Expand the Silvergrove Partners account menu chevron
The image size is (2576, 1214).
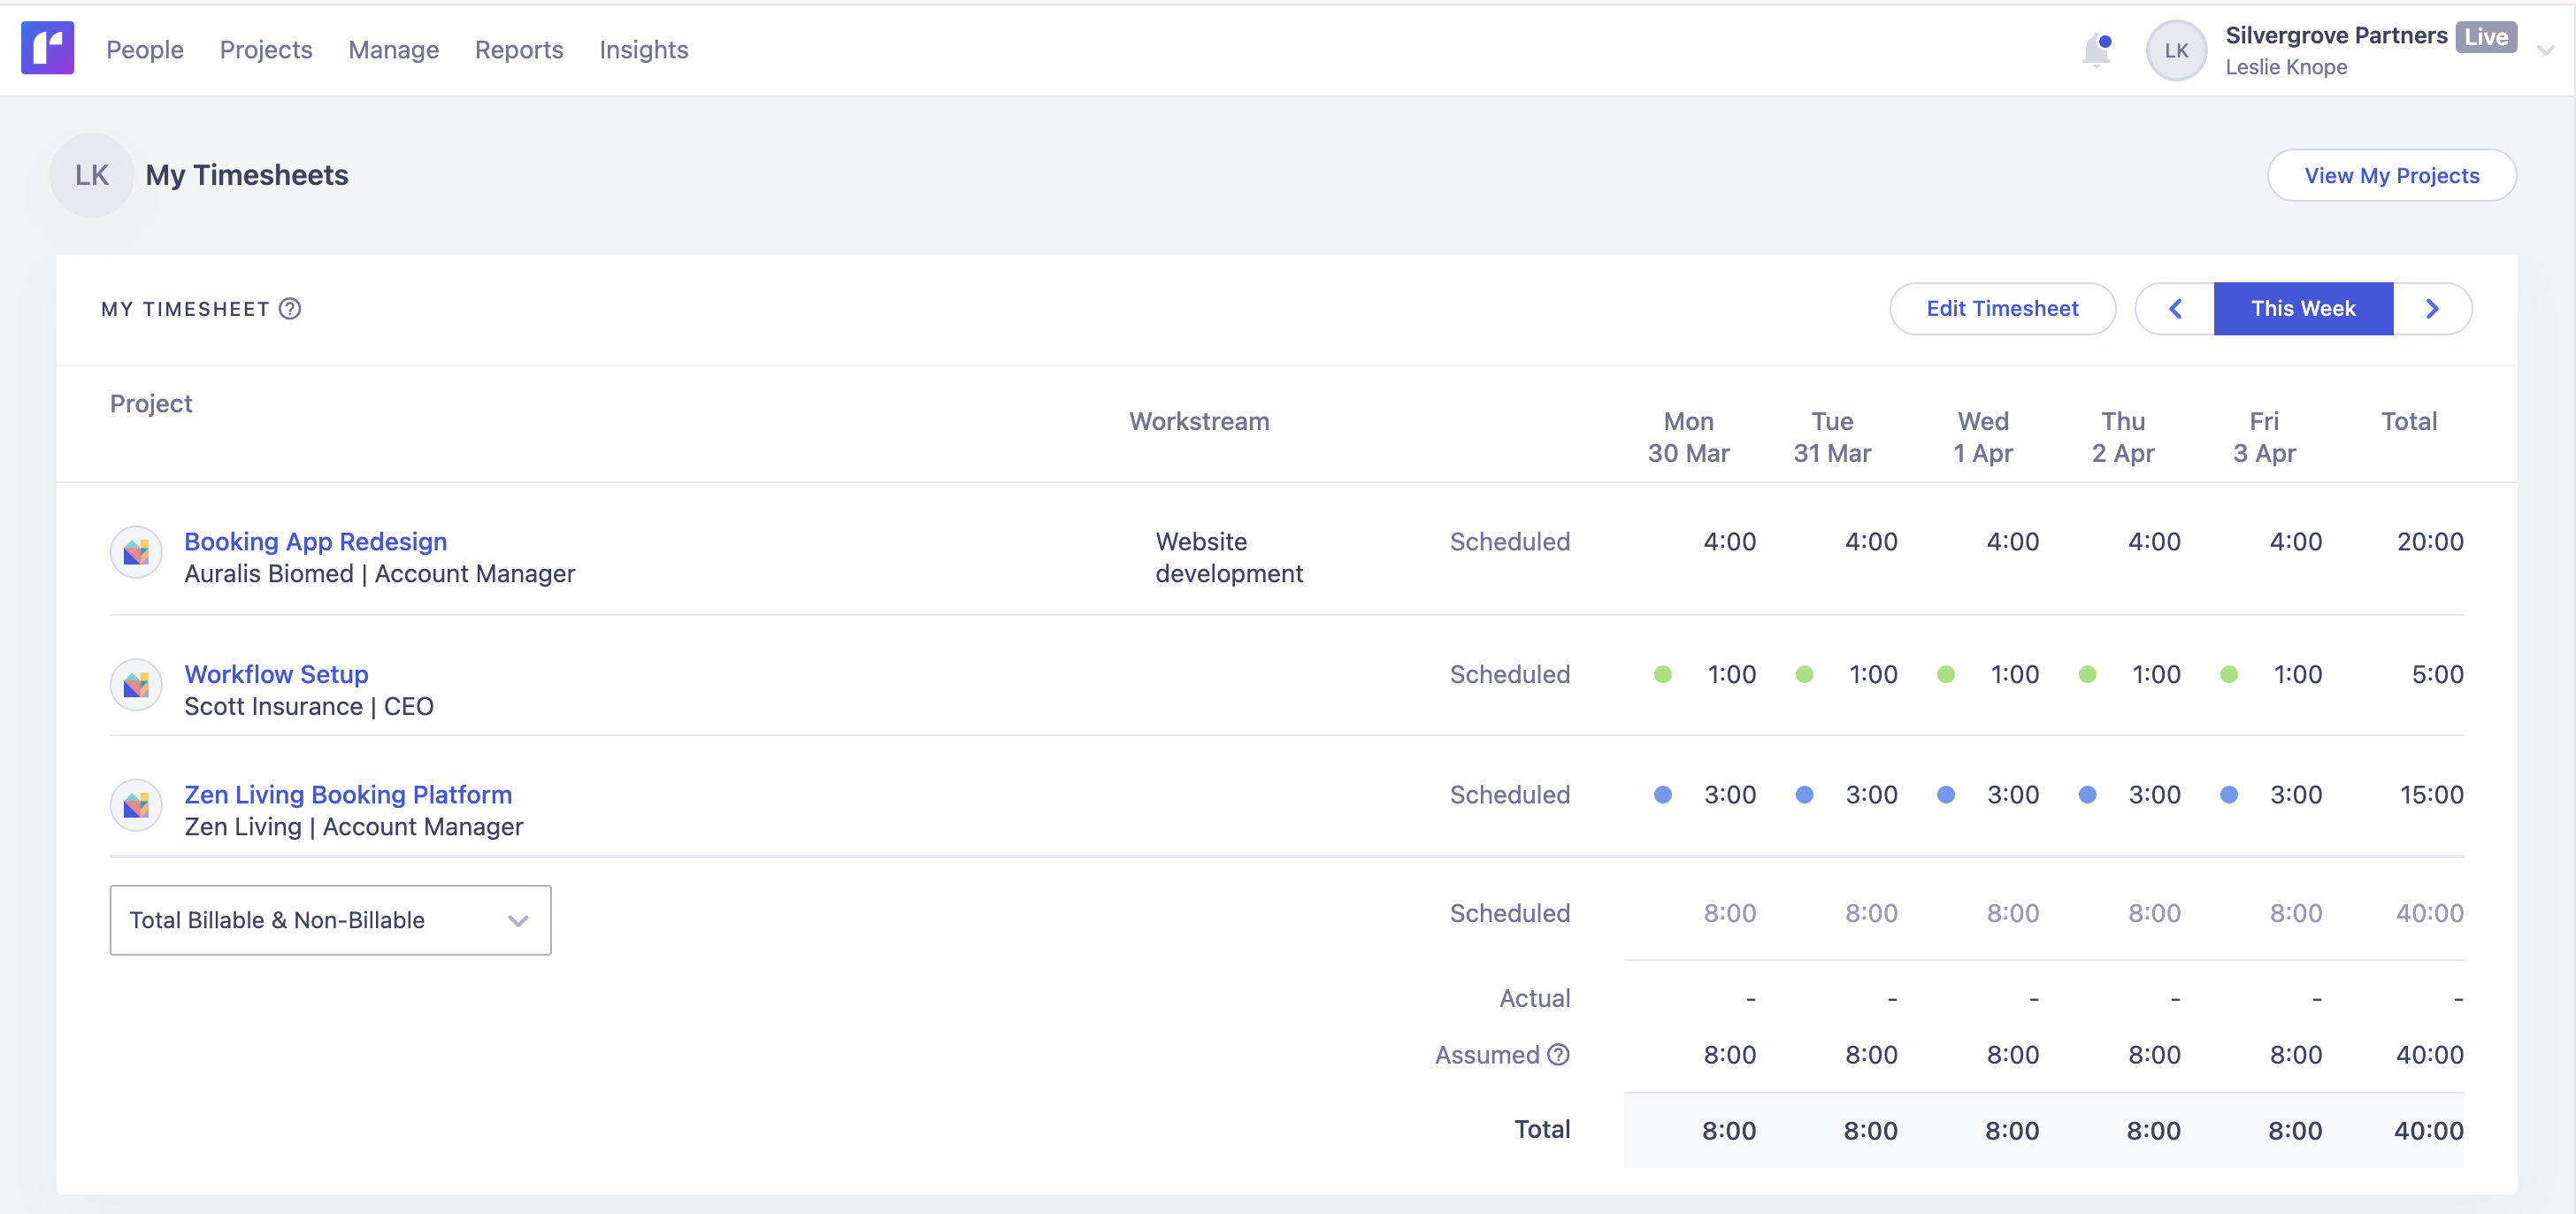coord(2545,50)
